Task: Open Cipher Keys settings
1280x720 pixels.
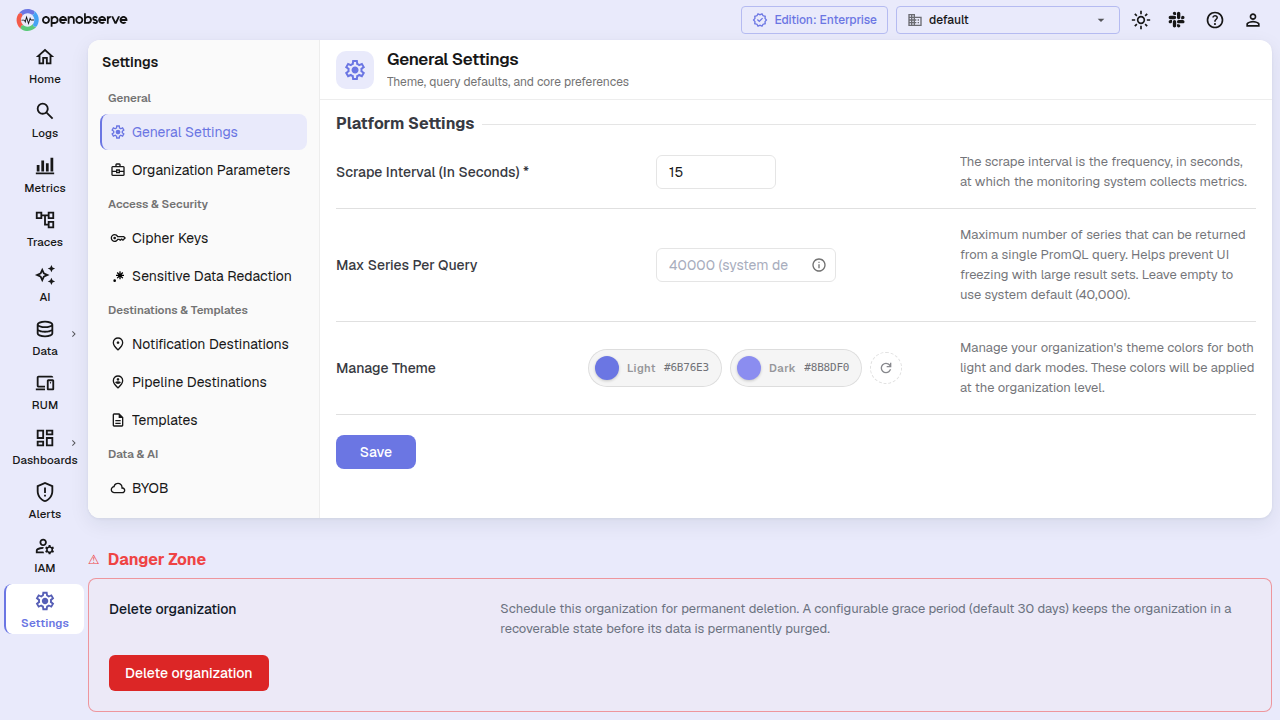Action: click(204, 238)
